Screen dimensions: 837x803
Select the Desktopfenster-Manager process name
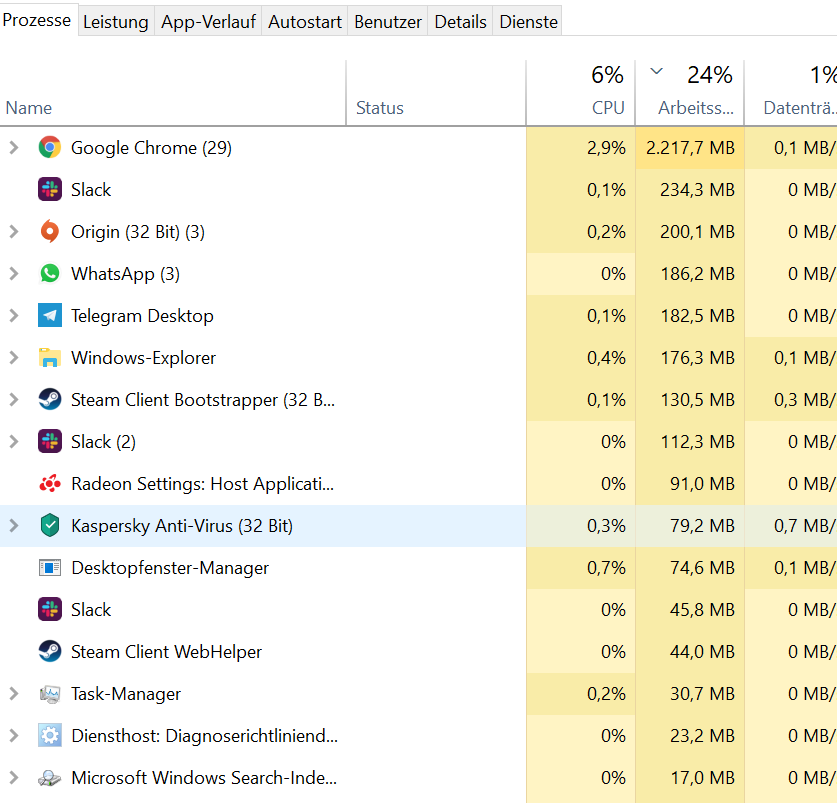pos(170,568)
